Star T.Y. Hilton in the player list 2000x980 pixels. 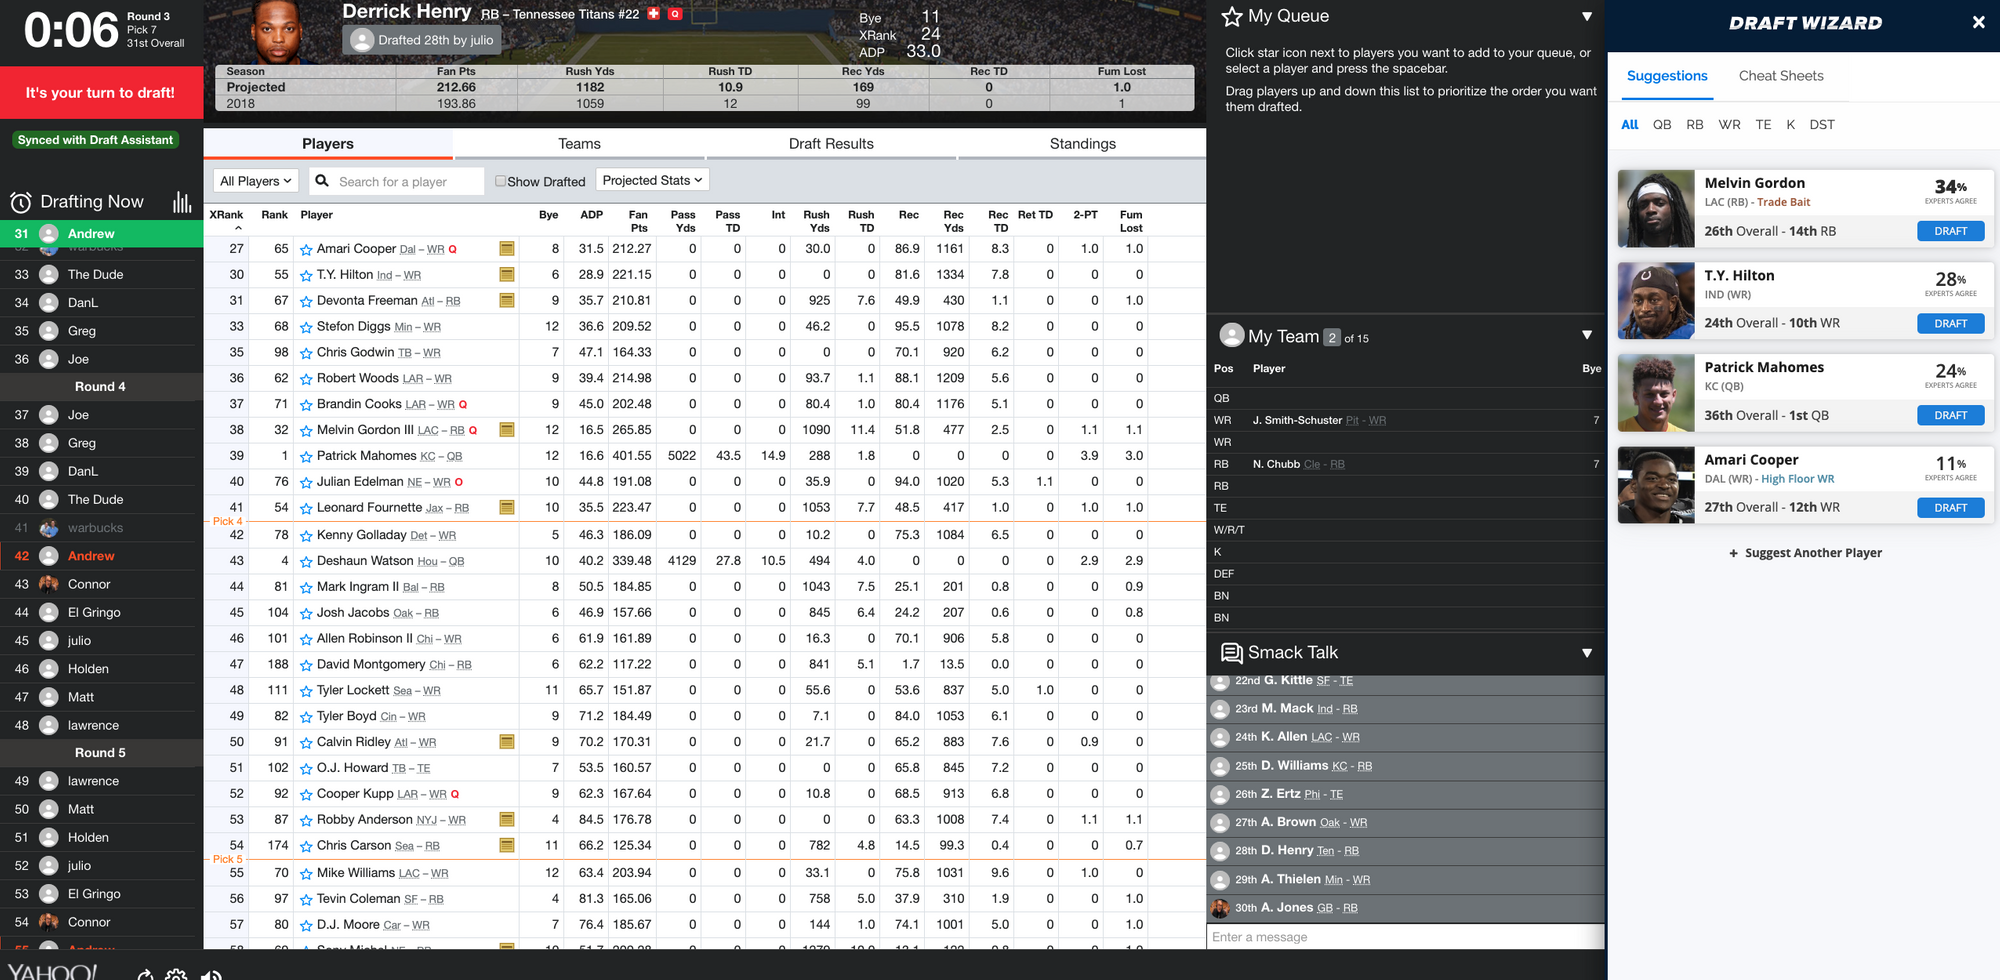click(x=306, y=275)
